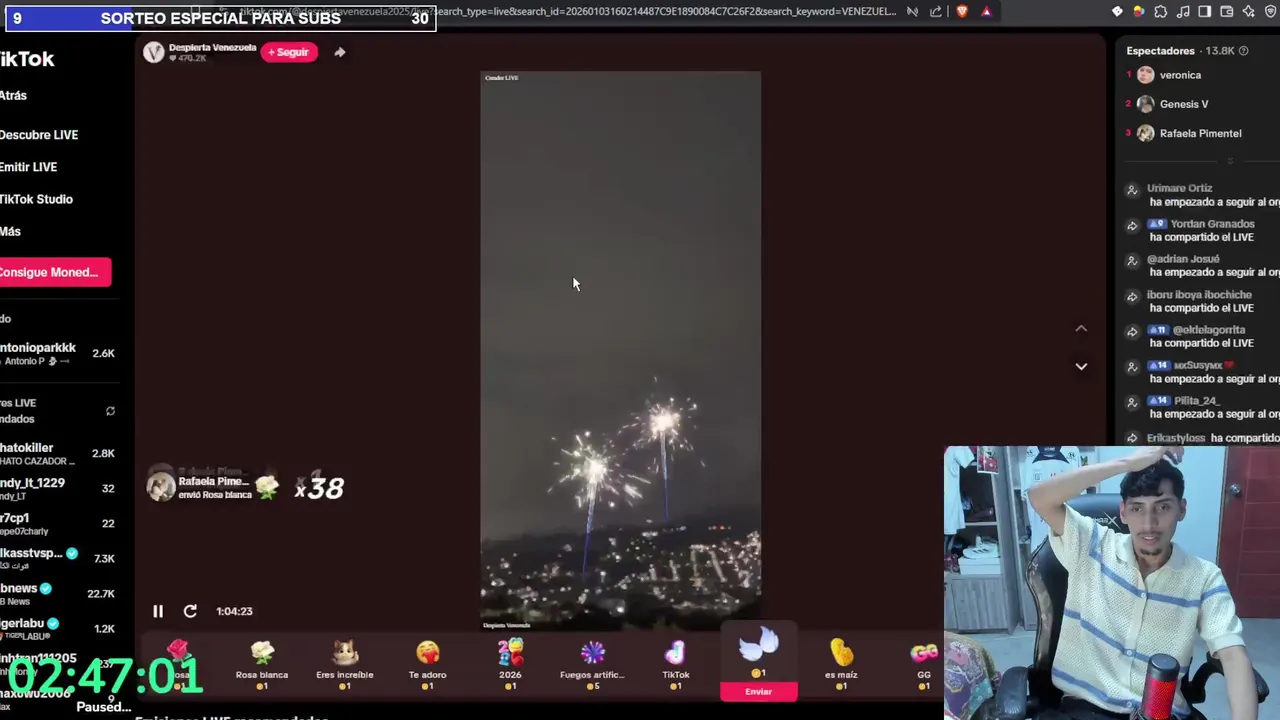1280x720 pixels.
Task: Open TikTok Studio in sidebar
Action: click(37, 199)
